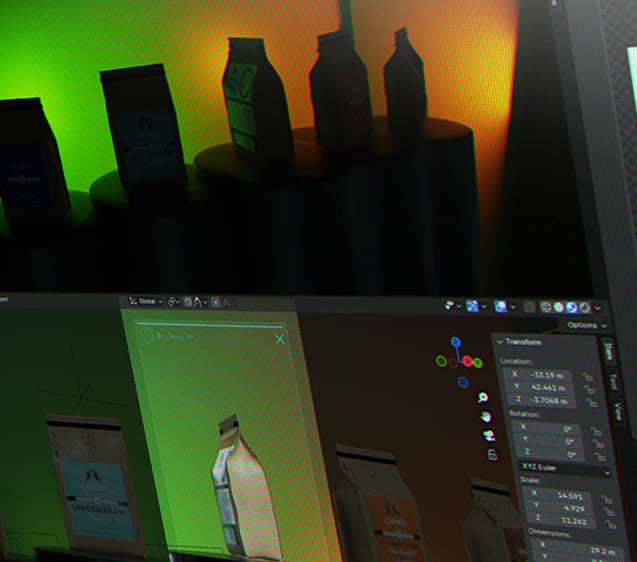
Task: Open the pivot point dropdown in viewport header
Action: point(174,302)
